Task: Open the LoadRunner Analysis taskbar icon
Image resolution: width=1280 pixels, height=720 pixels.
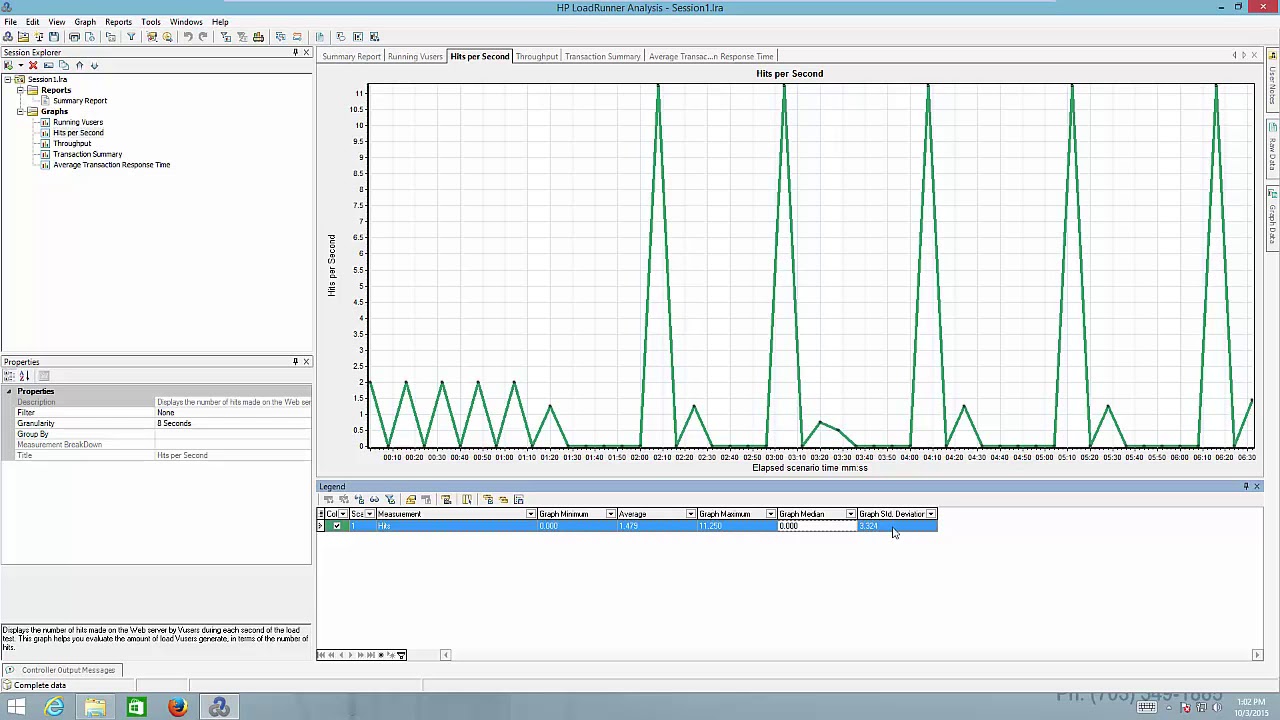Action: coord(219,707)
